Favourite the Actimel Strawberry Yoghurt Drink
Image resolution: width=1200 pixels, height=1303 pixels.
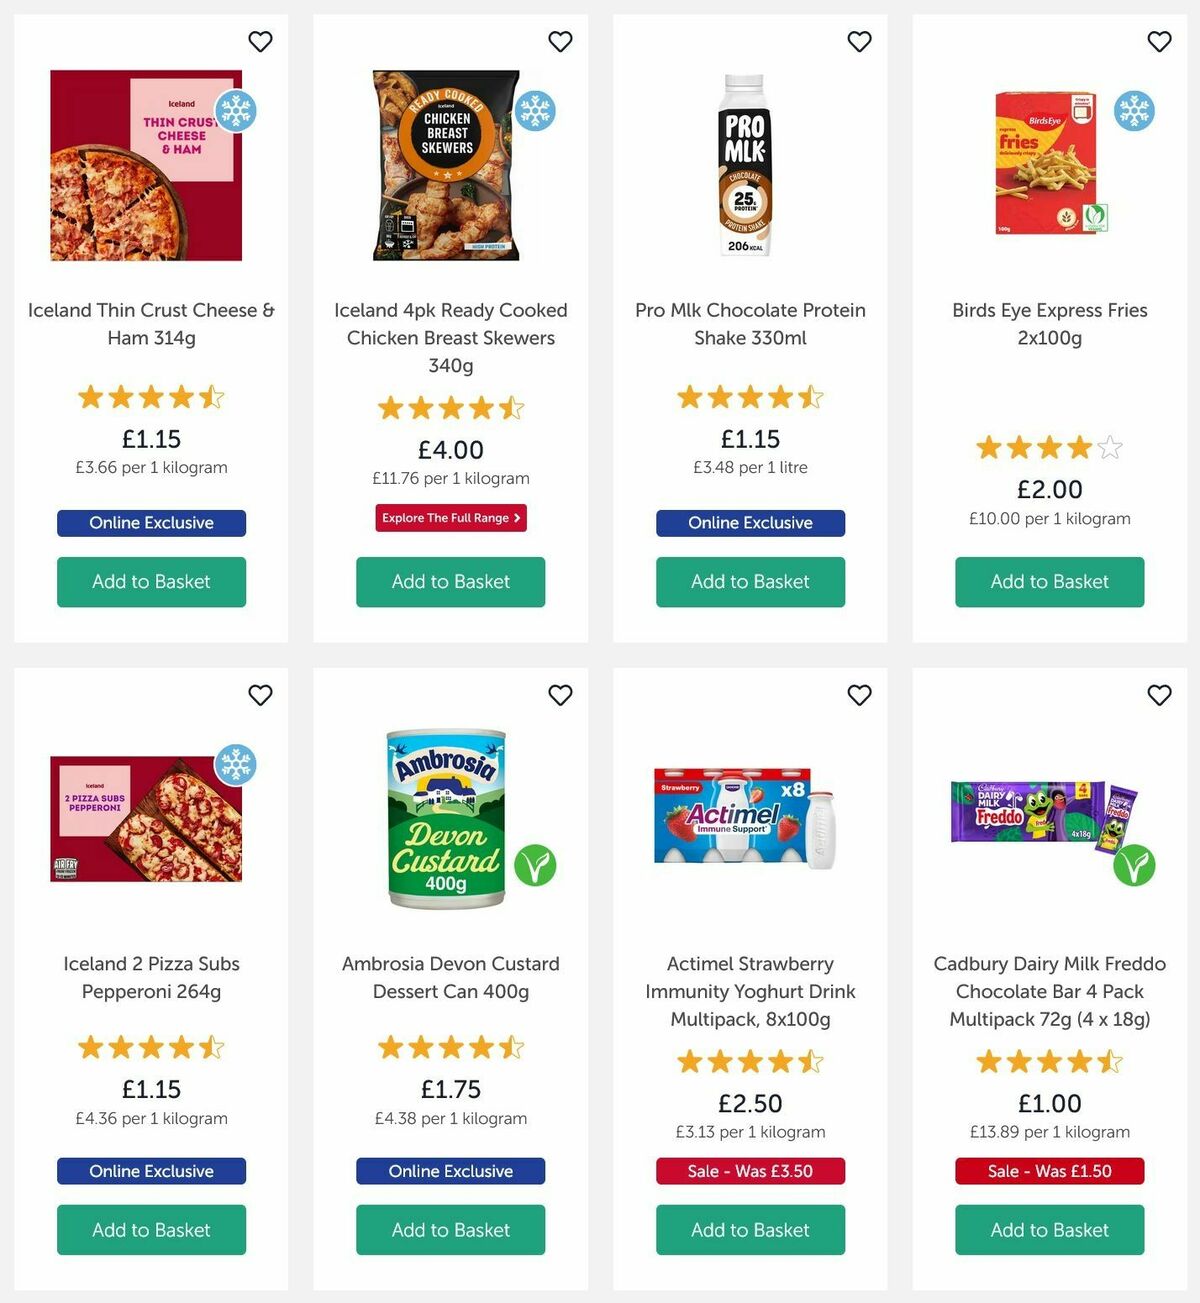pyautogui.click(x=859, y=695)
